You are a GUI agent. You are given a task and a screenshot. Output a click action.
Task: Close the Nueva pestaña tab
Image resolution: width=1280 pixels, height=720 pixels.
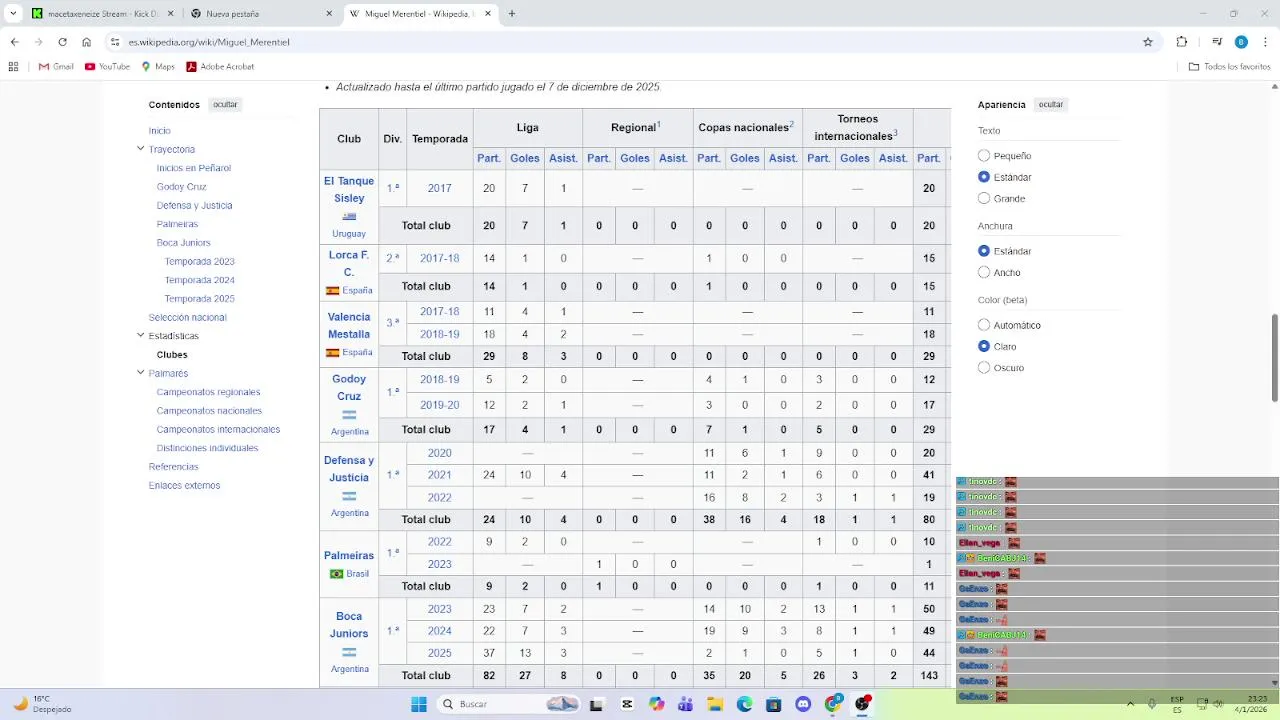coord(329,14)
